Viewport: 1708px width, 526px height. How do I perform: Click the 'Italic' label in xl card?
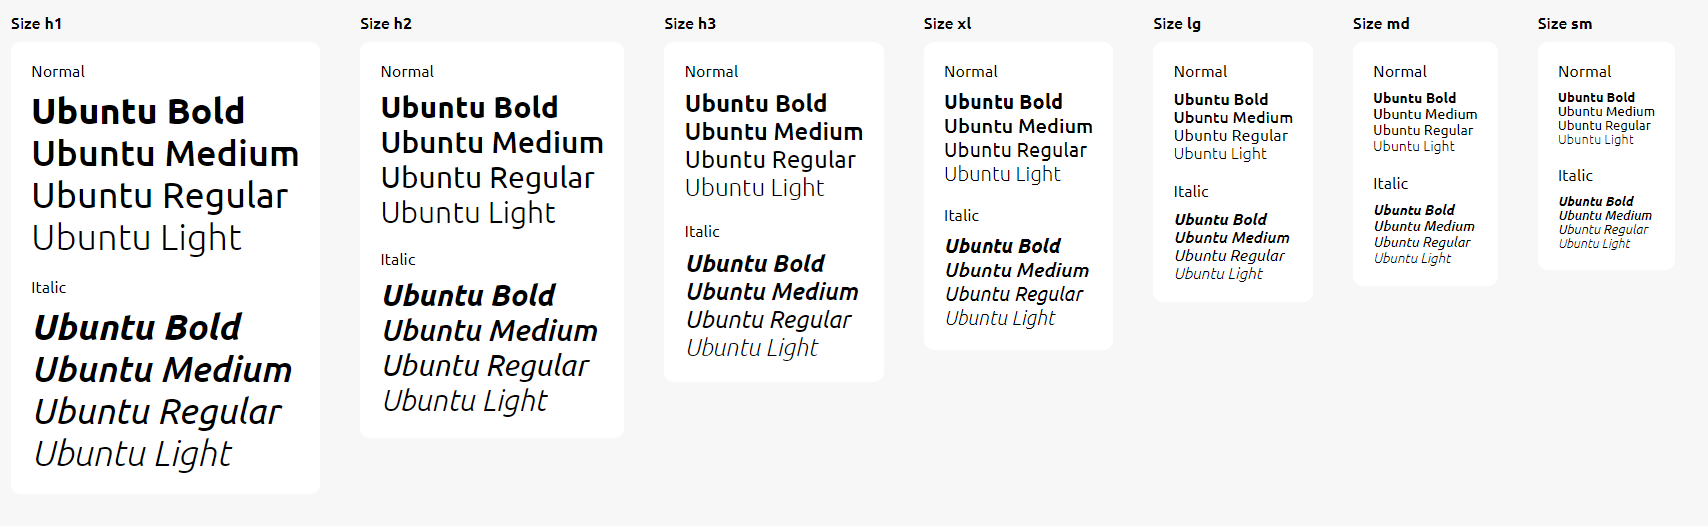(x=961, y=216)
